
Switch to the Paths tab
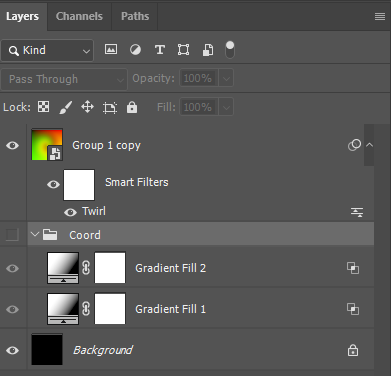(135, 16)
